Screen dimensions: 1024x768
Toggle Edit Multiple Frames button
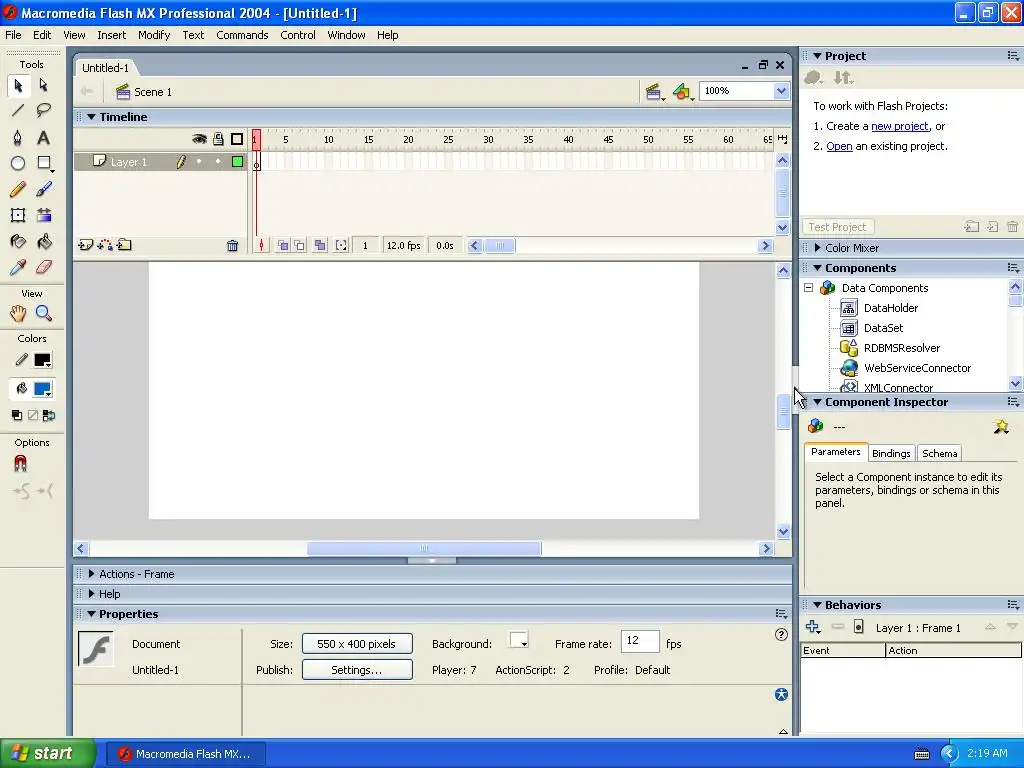(320, 246)
